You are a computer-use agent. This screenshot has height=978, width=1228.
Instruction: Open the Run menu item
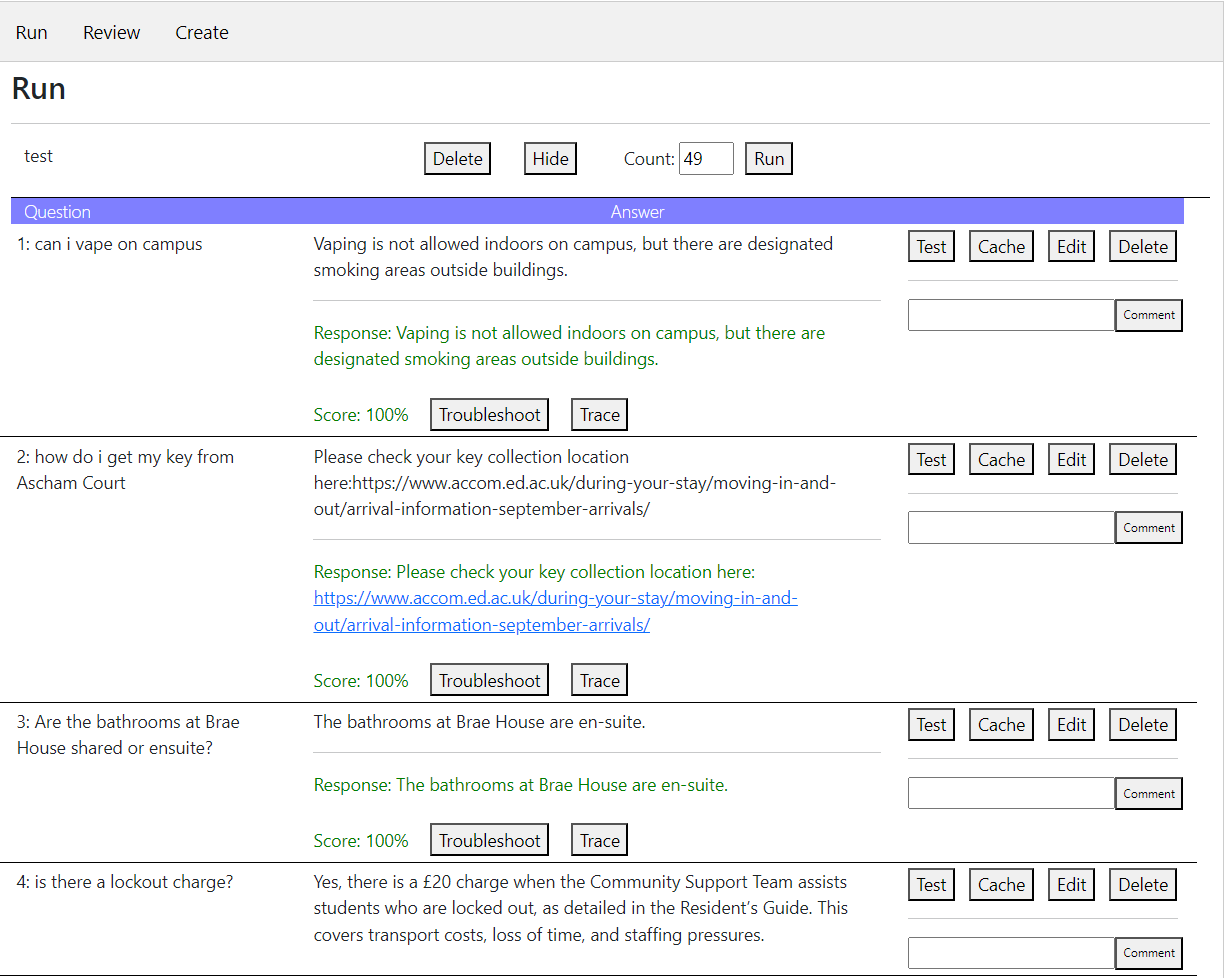pyautogui.click(x=31, y=33)
